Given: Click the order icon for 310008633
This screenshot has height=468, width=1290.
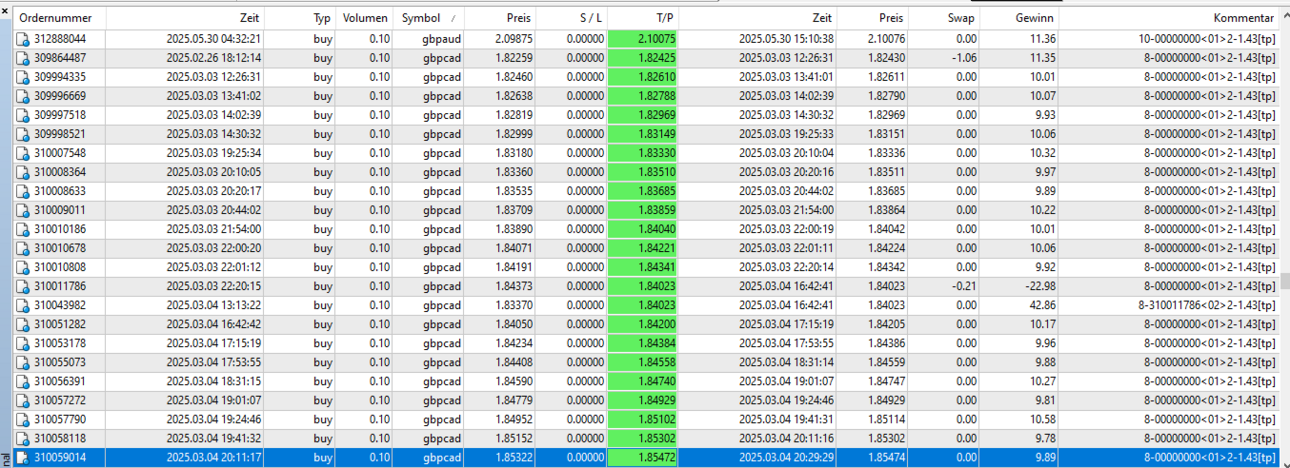Looking at the screenshot, I should [x=24, y=191].
